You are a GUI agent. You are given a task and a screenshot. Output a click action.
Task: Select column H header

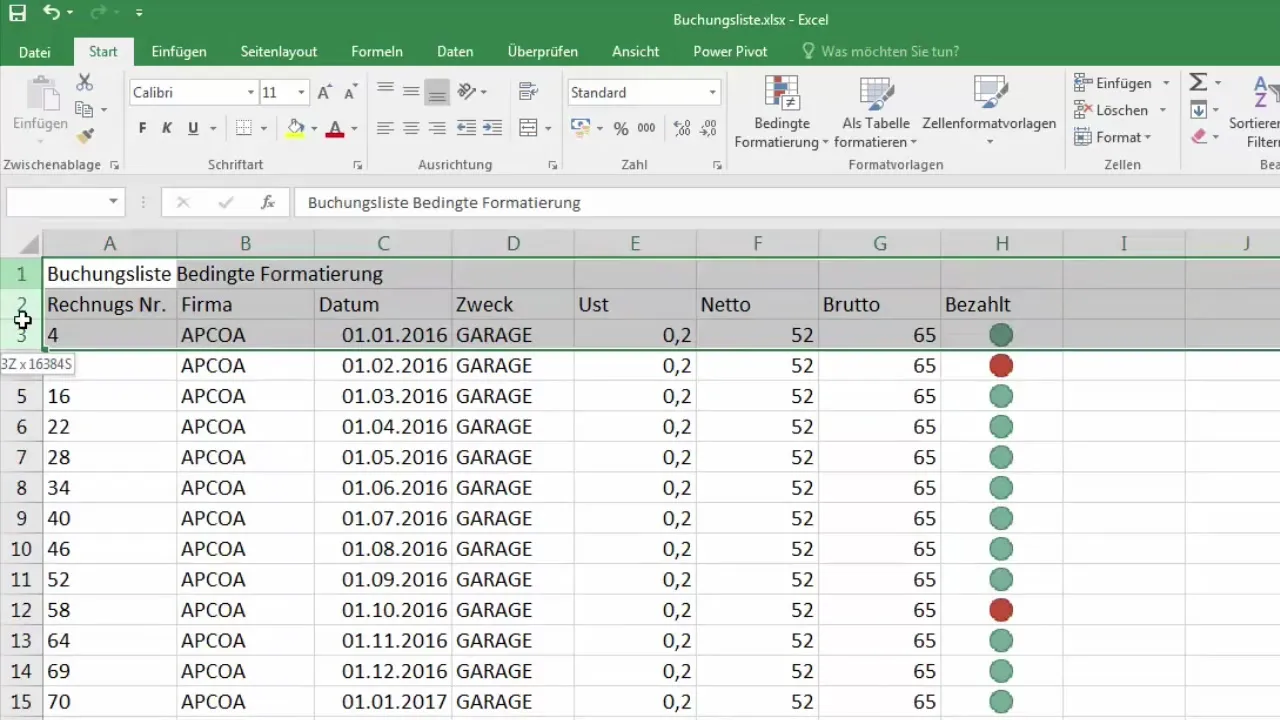(x=1001, y=243)
